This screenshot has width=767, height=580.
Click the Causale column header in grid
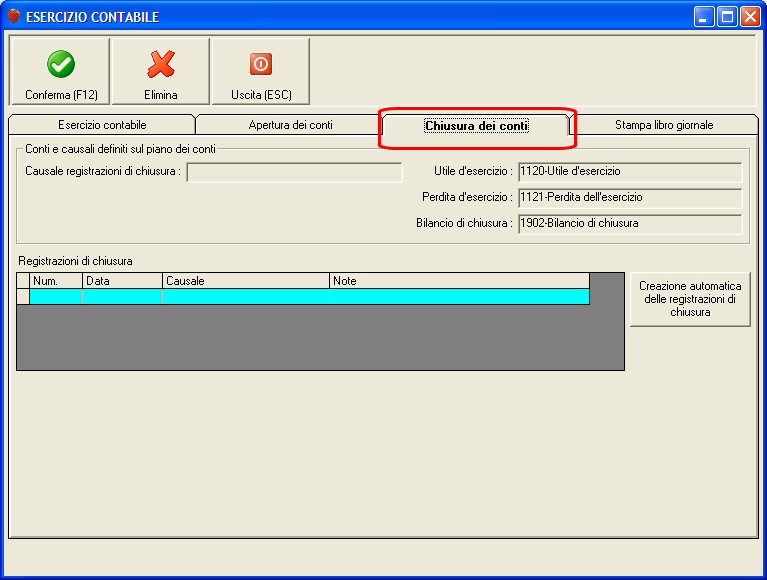246,281
